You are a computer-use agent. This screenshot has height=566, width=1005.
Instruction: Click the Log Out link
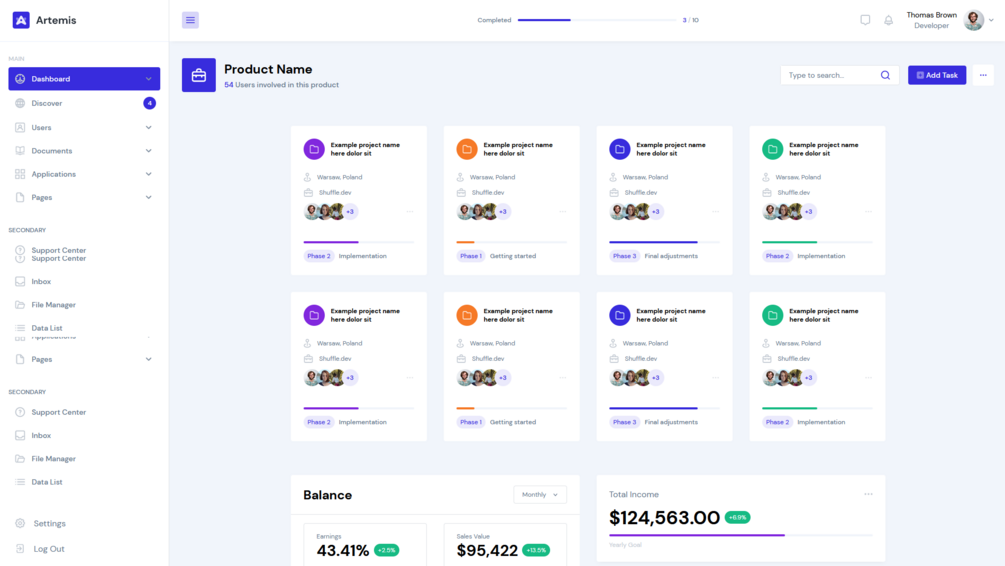click(x=49, y=549)
